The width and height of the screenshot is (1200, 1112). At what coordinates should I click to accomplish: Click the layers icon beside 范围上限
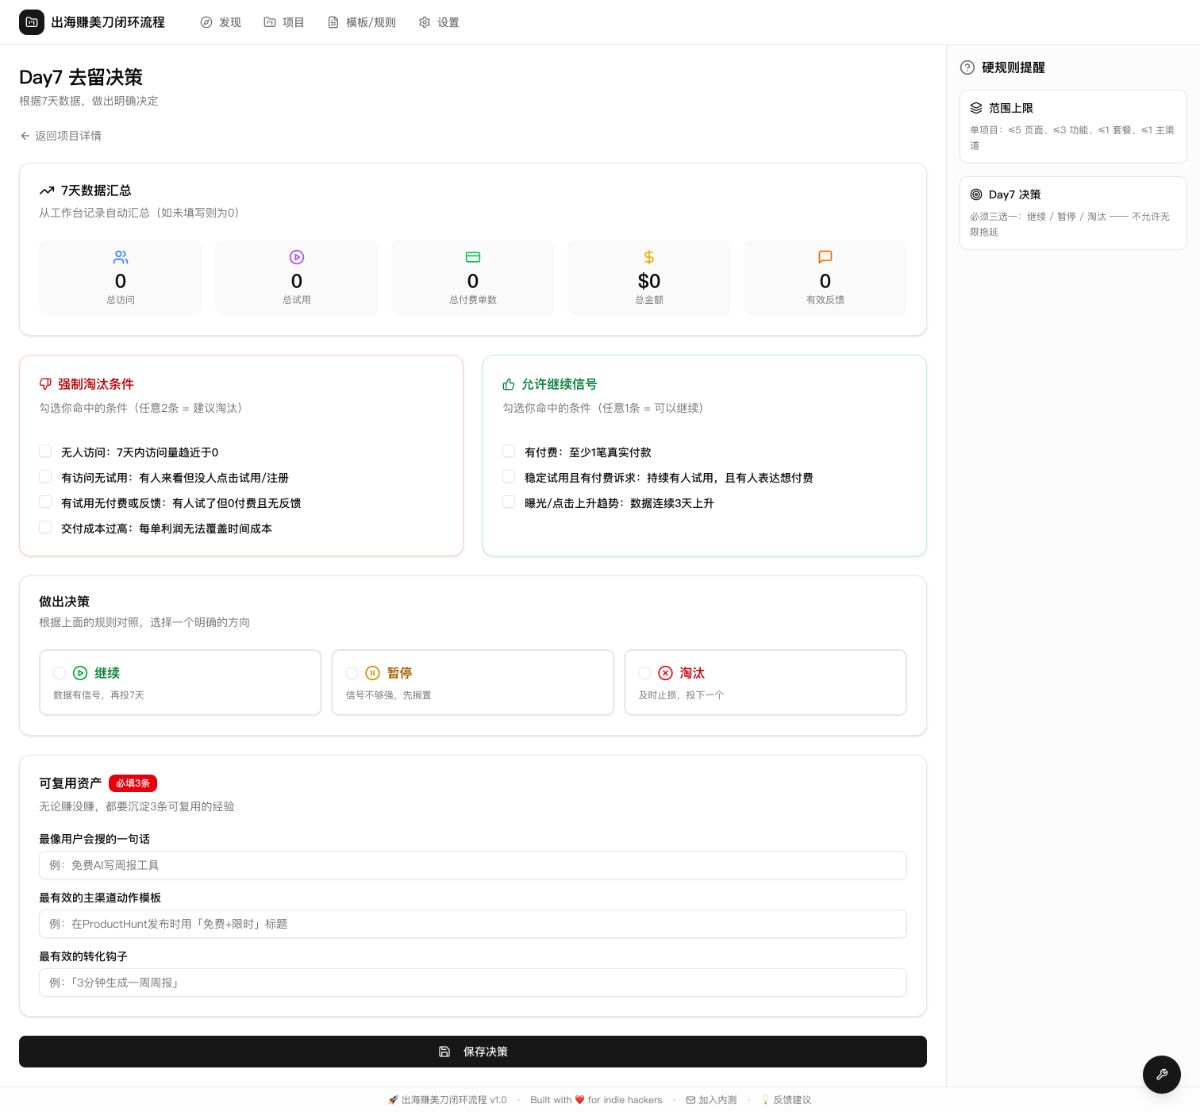tap(977, 108)
